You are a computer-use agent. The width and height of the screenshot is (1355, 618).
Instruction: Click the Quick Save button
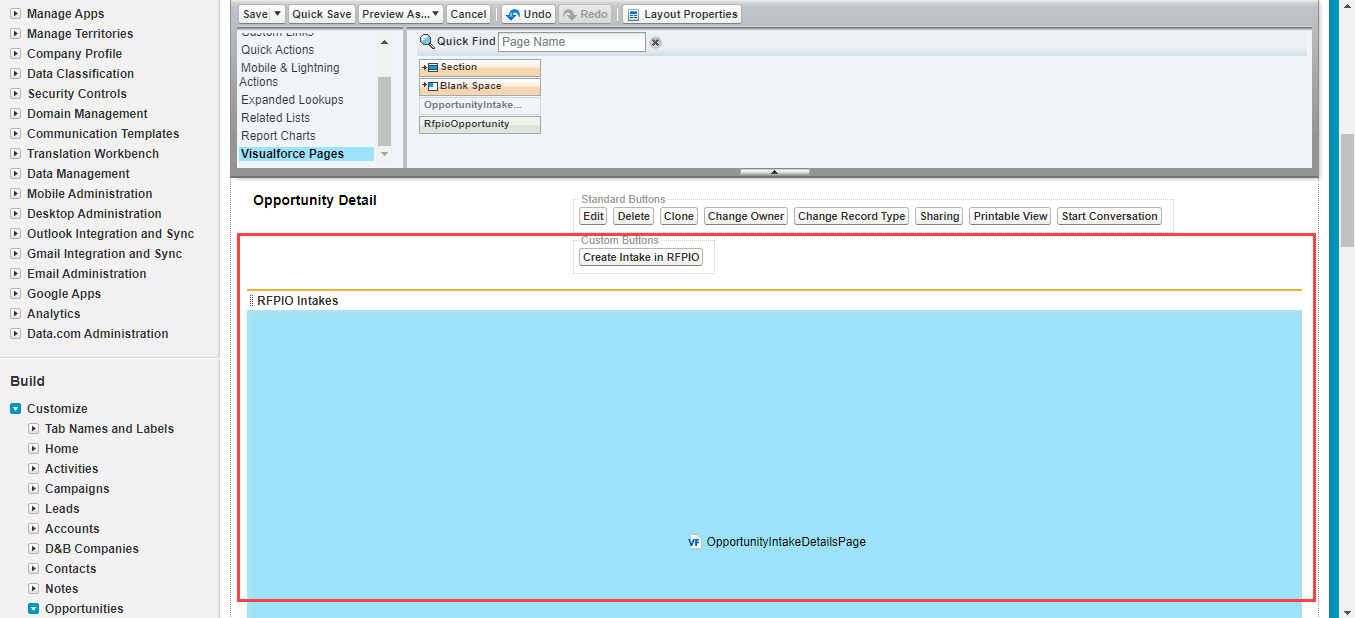[322, 14]
